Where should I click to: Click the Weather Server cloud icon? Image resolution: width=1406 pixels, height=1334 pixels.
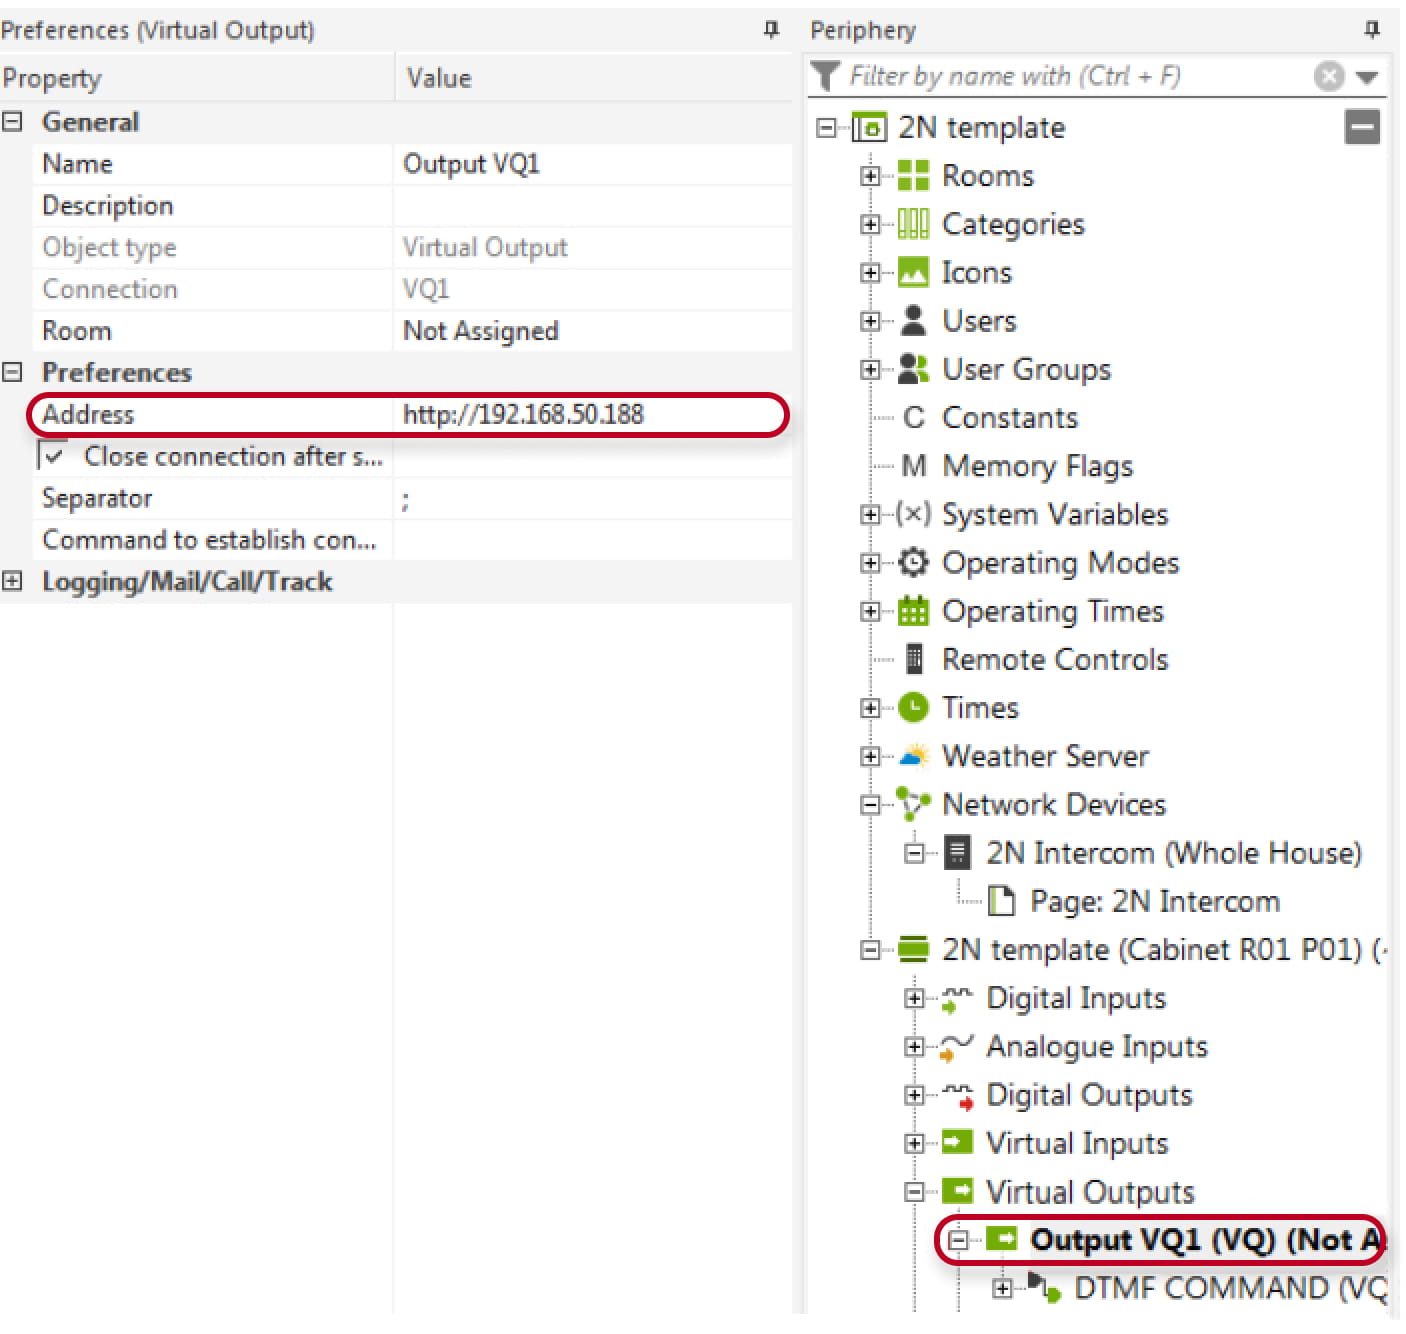[914, 755]
